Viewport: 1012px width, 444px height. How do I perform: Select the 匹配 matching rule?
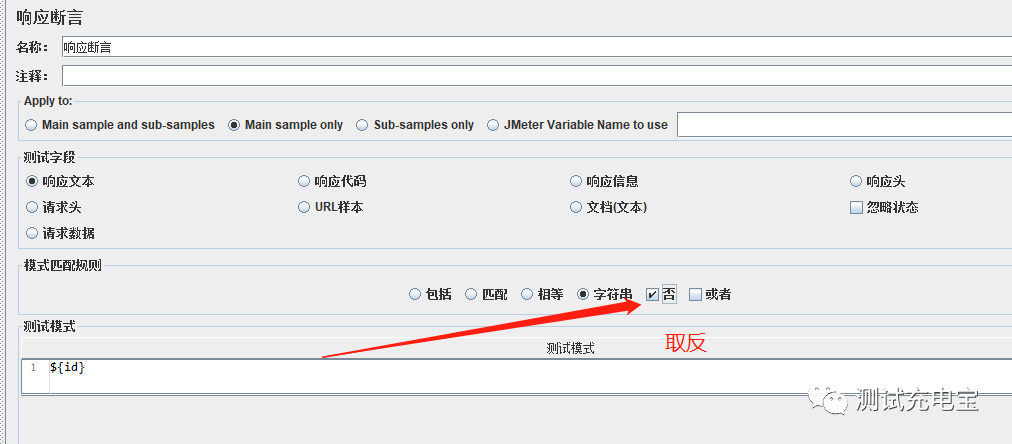tap(471, 294)
